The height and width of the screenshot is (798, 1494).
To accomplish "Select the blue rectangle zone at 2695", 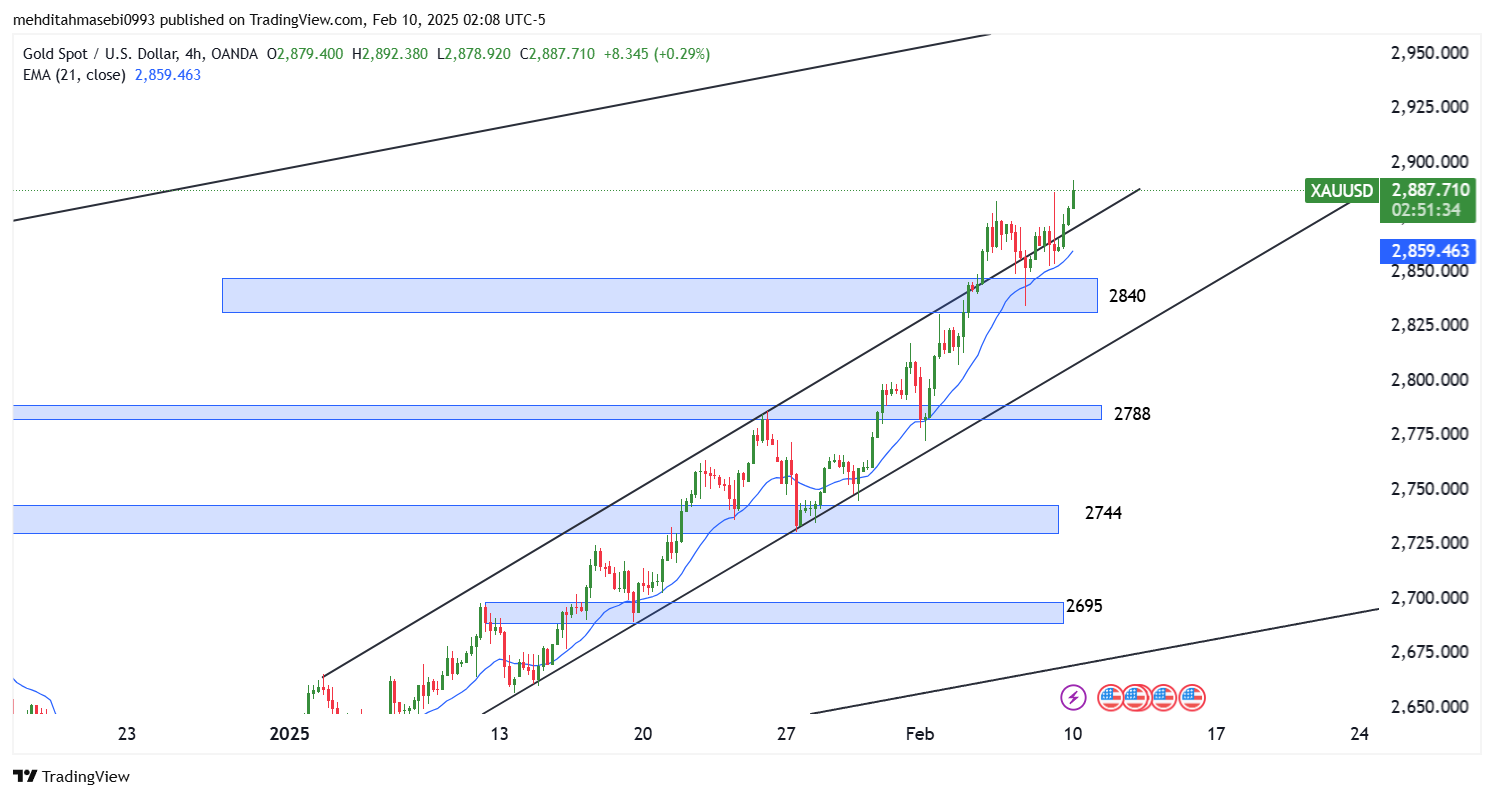I will (x=774, y=613).
